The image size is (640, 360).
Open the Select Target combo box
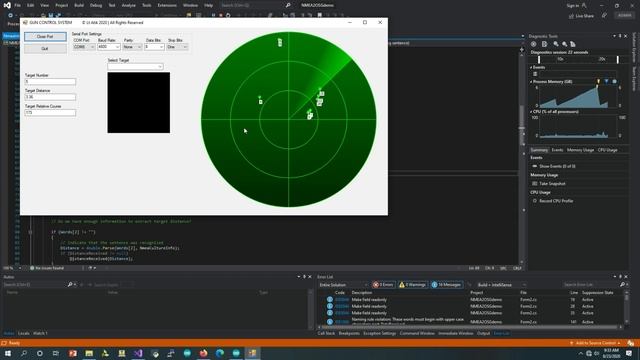pos(136,67)
